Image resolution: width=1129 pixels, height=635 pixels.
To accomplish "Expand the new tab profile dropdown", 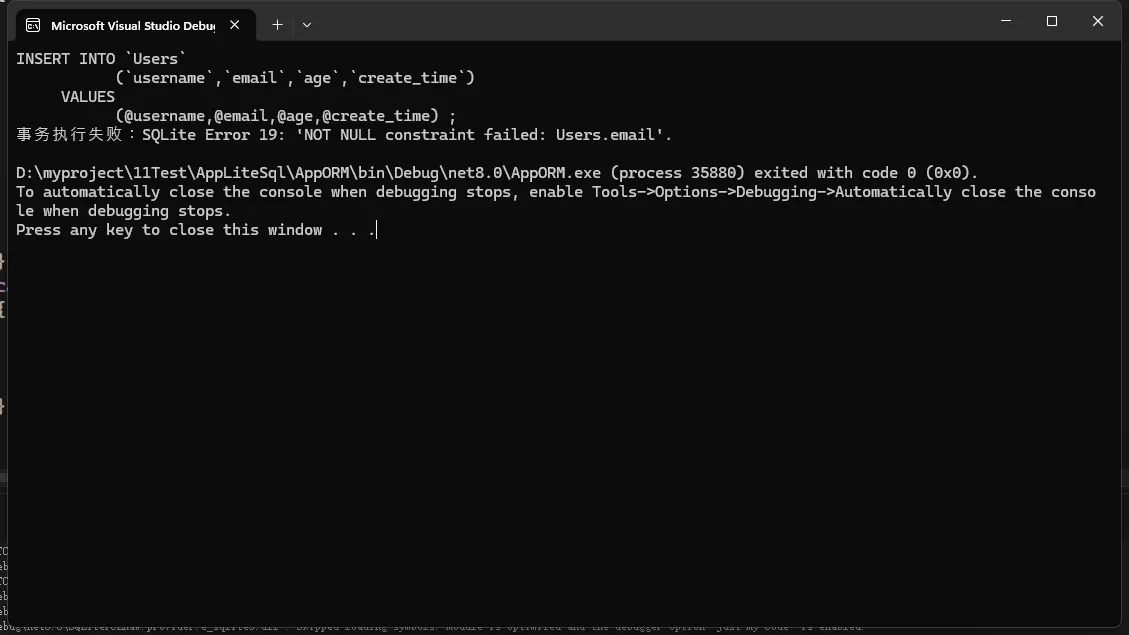I will [x=307, y=25].
